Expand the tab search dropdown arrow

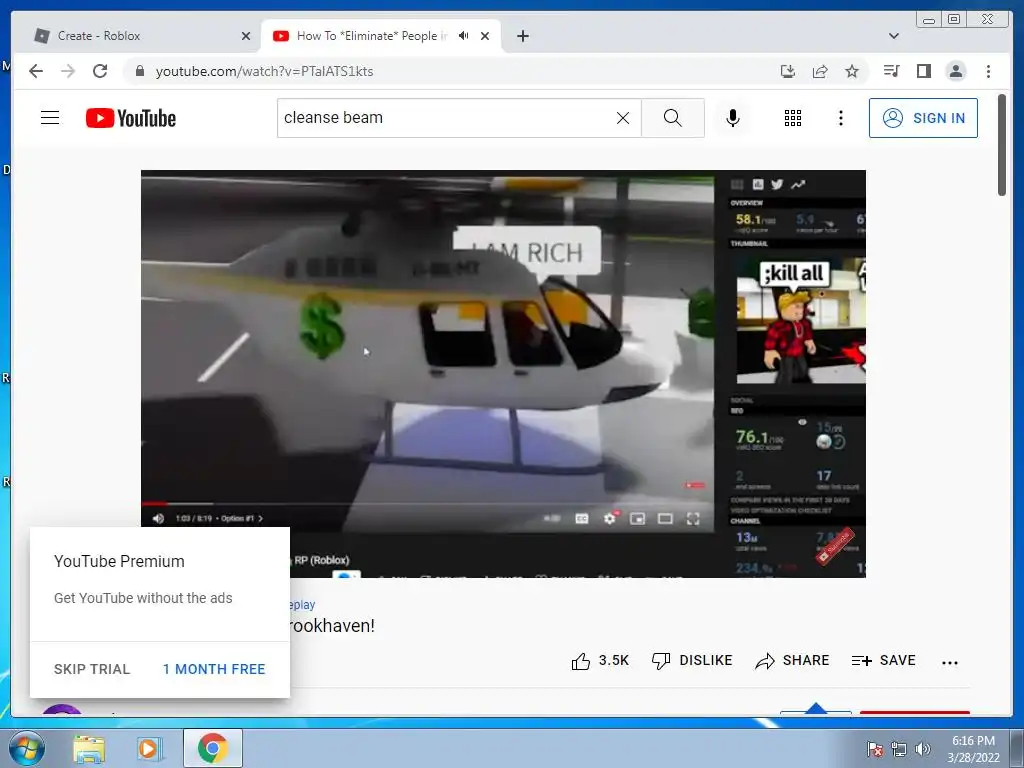pyautogui.click(x=894, y=36)
